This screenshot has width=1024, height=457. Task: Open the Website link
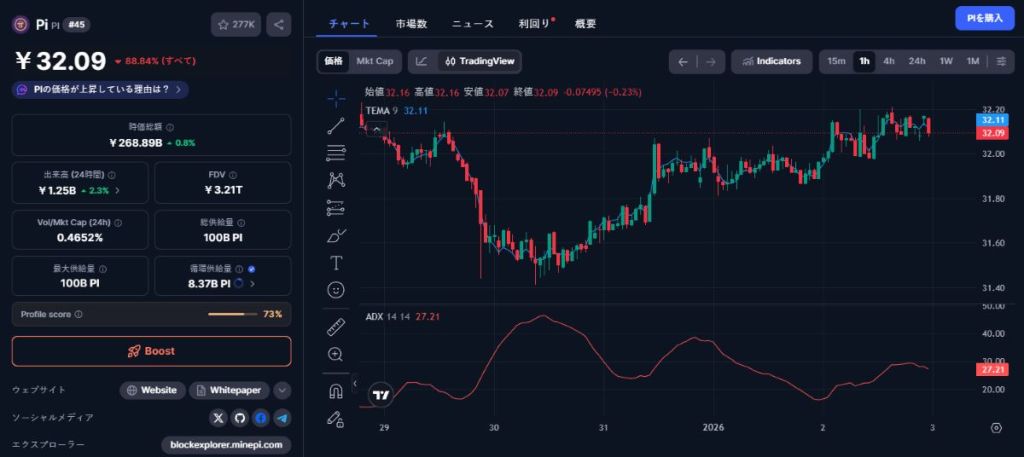point(152,390)
